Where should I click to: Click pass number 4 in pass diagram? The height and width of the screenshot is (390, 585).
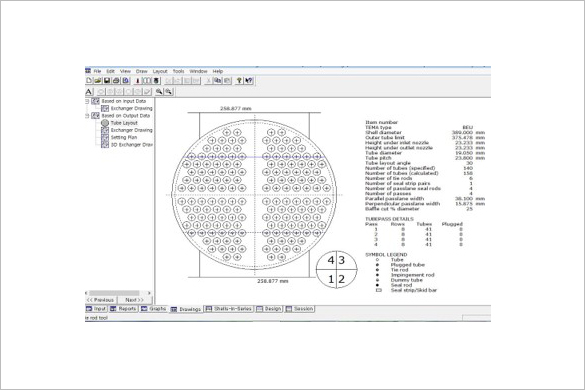click(331, 260)
